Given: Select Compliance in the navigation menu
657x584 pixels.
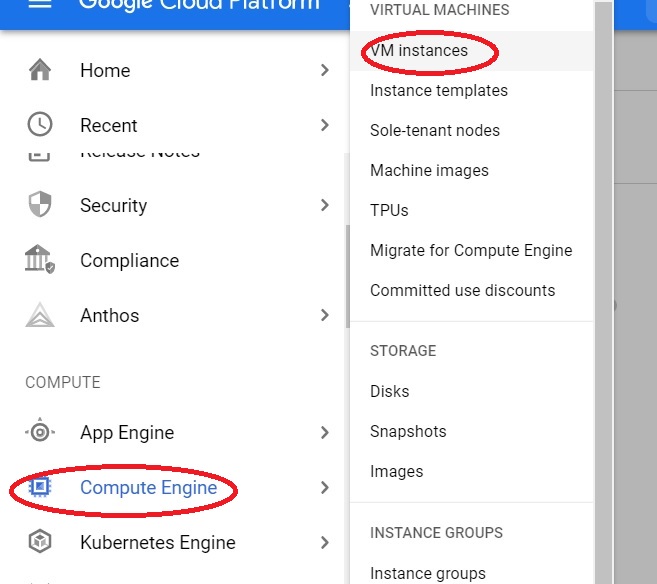Looking at the screenshot, I should (x=129, y=261).
